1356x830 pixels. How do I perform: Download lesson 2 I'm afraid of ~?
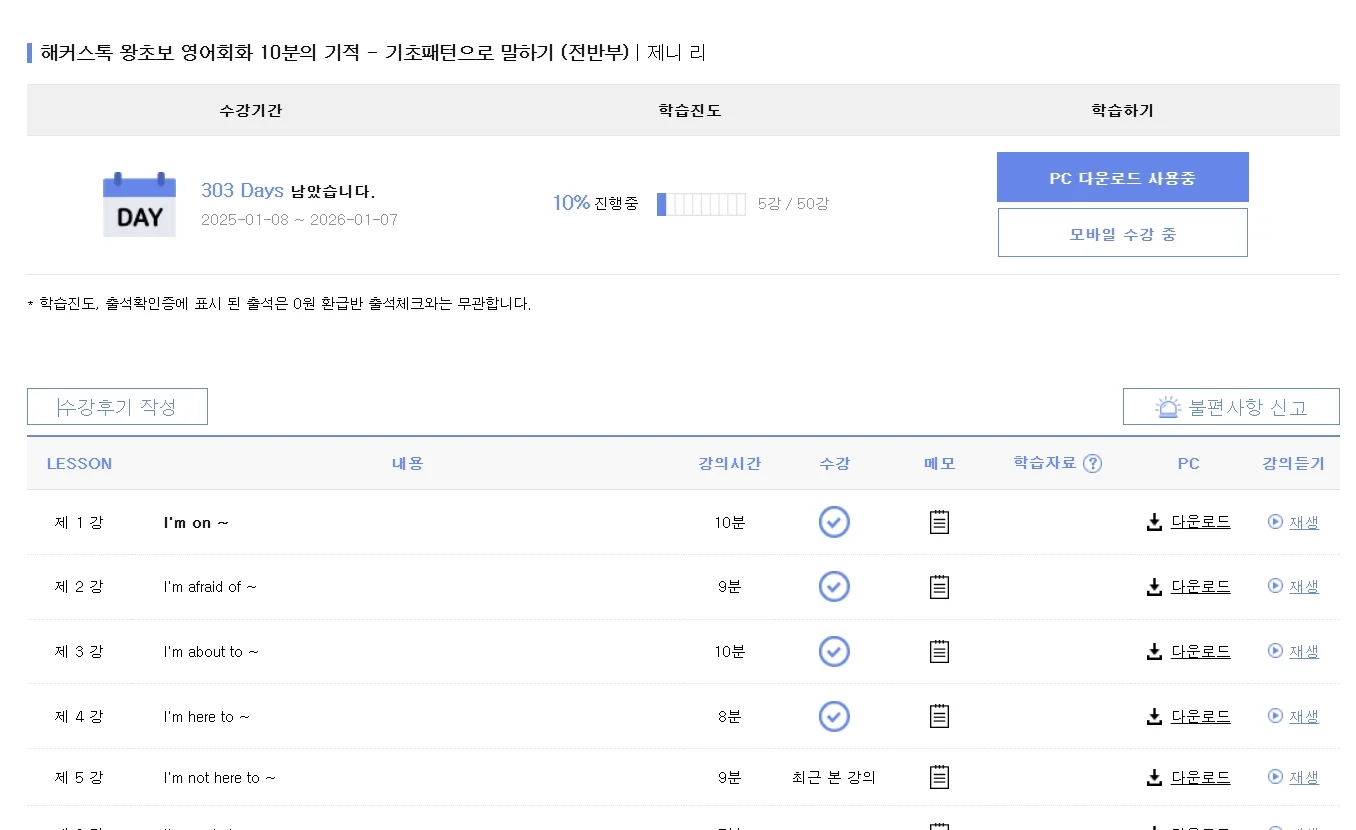tap(1188, 587)
